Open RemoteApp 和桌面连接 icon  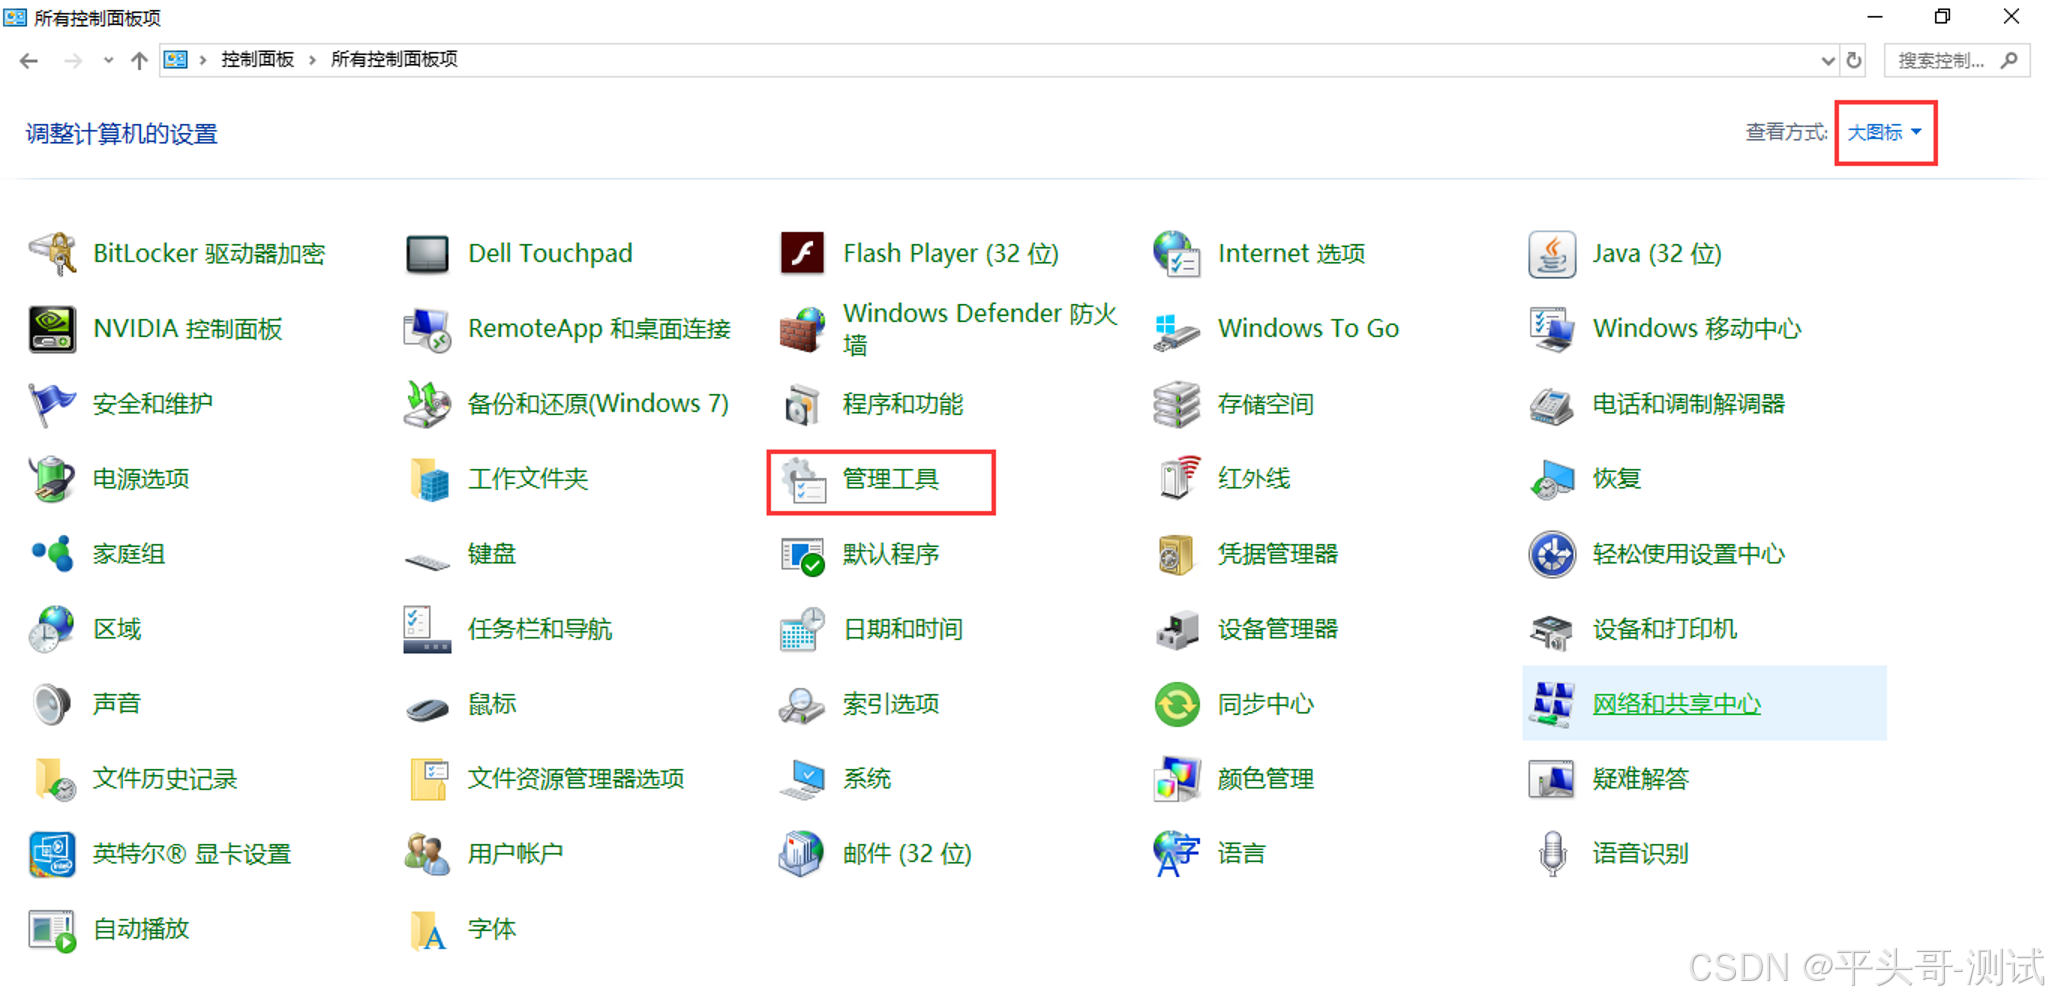tap(427, 329)
